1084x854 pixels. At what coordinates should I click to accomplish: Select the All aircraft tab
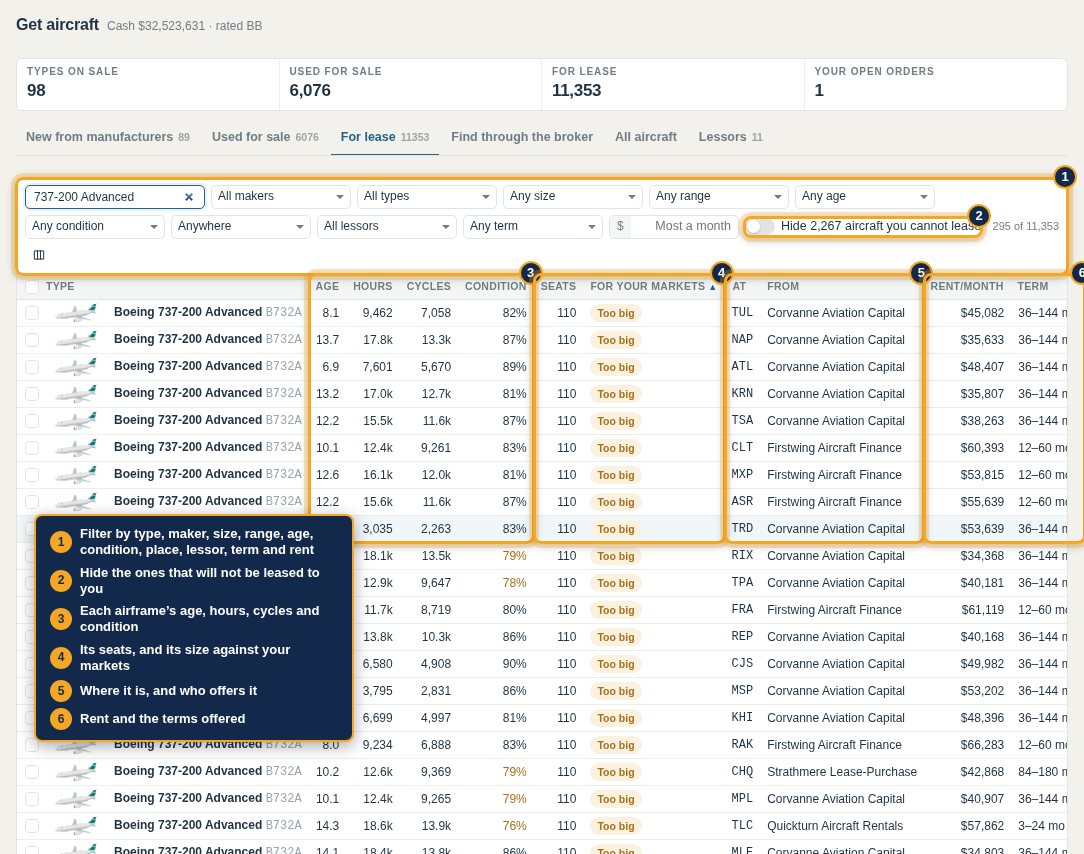pos(646,137)
